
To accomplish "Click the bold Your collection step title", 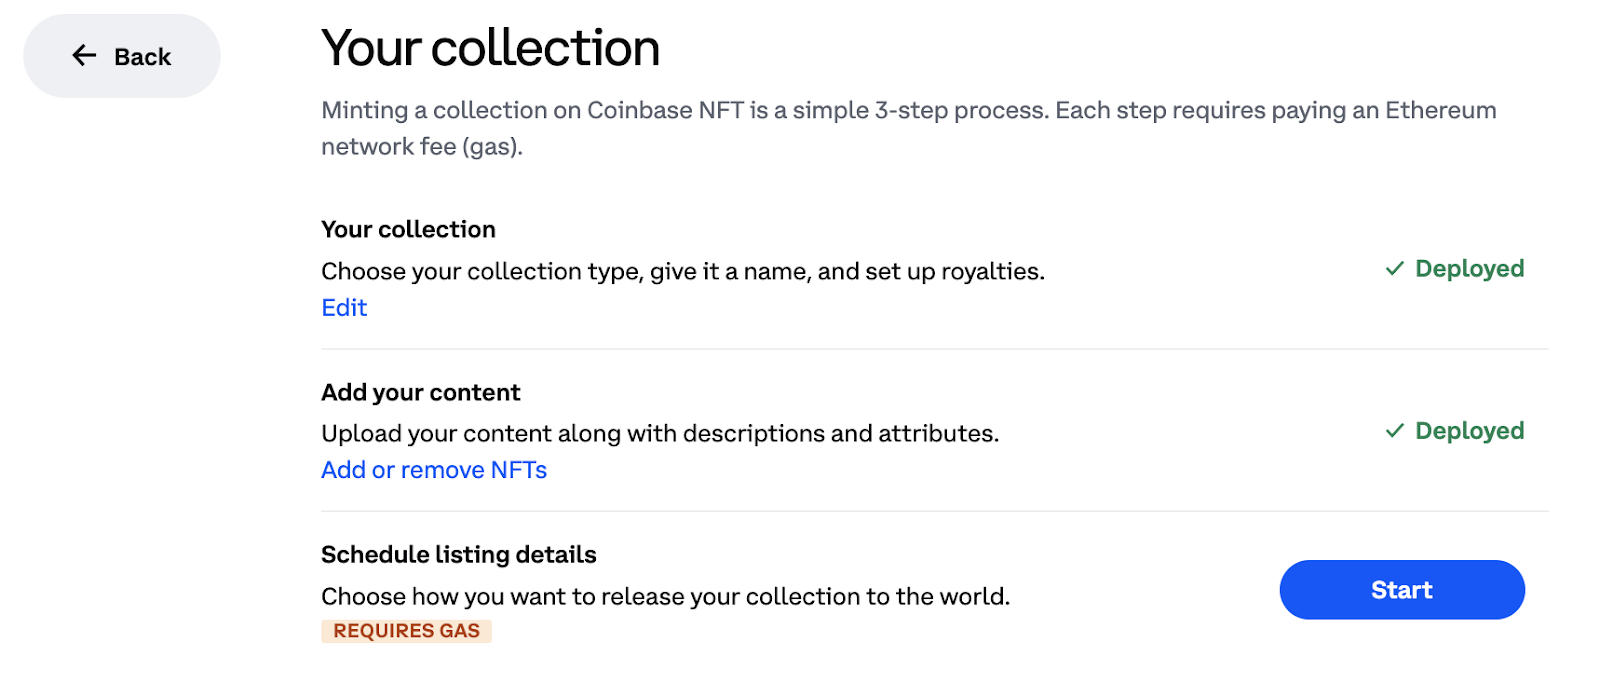I will pos(408,230).
